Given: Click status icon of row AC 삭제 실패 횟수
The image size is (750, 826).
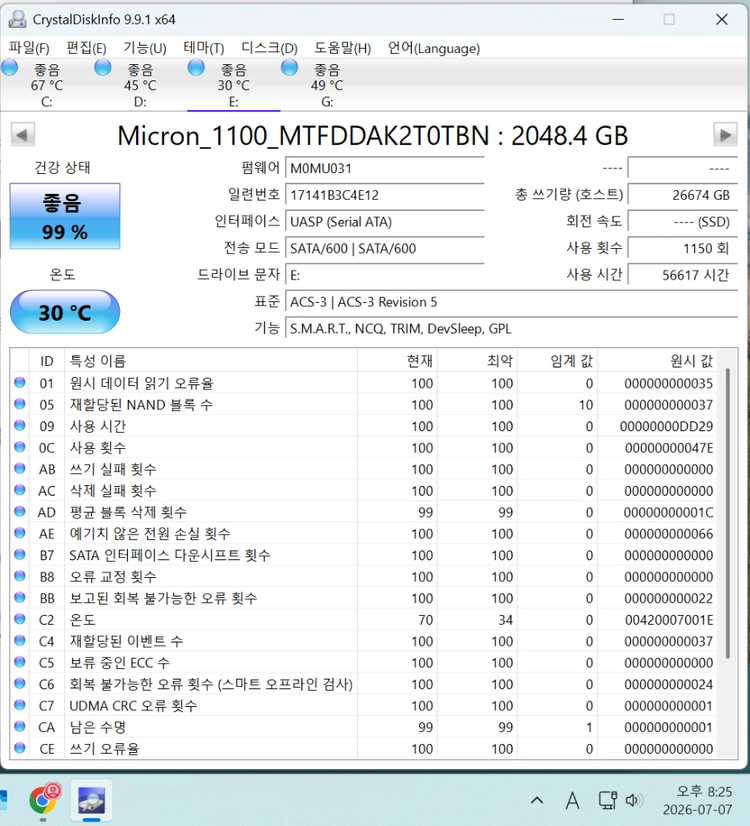Looking at the screenshot, I should pyautogui.click(x=20, y=490).
